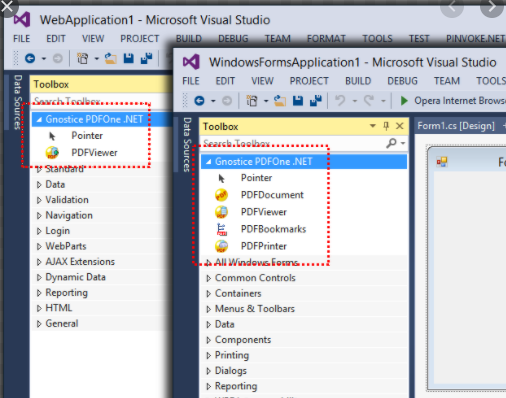Open PINVOKE.NET menu in WebApplication1
This screenshot has width=506, height=398.
coord(476,39)
